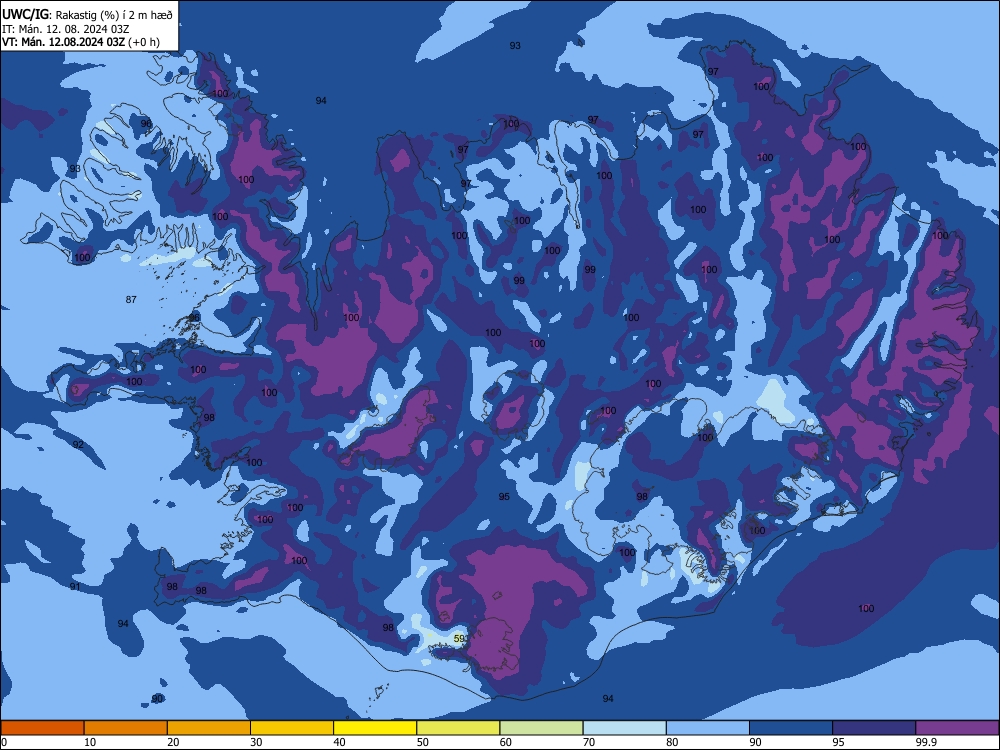Click the '59' humidity value on the map
The height and width of the screenshot is (750, 1000).
click(x=459, y=638)
